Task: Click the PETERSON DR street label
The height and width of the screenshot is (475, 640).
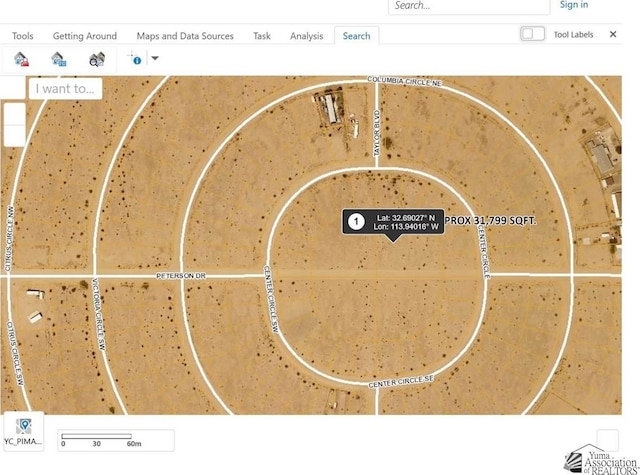Action: [181, 276]
